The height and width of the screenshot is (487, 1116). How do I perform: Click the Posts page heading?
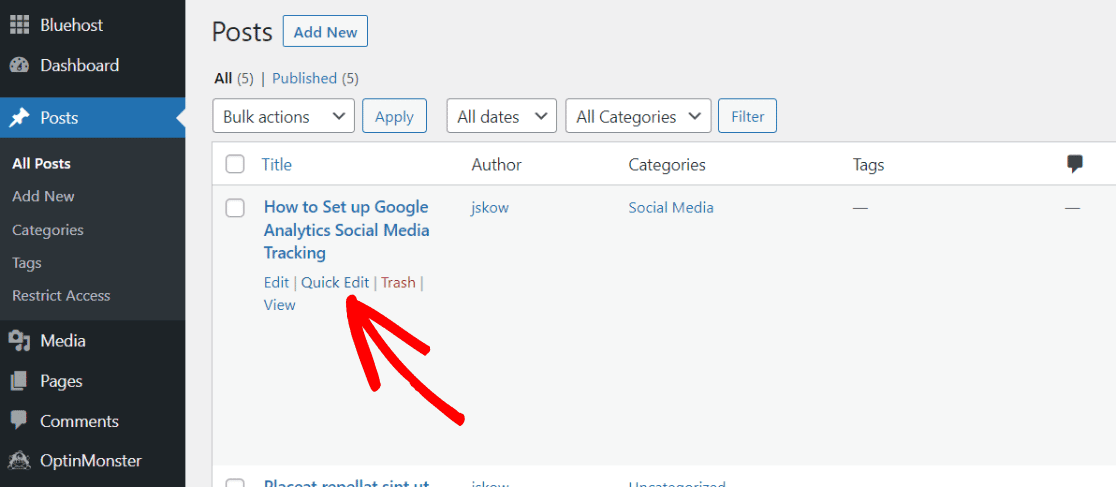pyautogui.click(x=243, y=32)
